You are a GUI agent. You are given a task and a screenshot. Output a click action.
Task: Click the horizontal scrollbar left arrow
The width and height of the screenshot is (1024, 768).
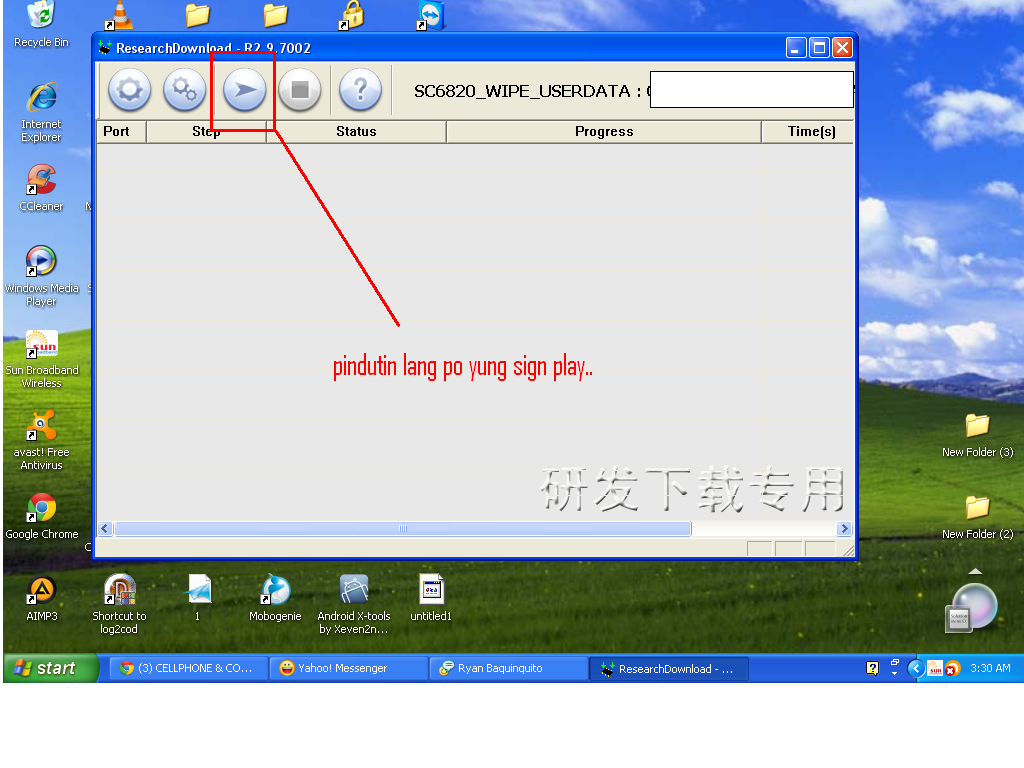[105, 529]
